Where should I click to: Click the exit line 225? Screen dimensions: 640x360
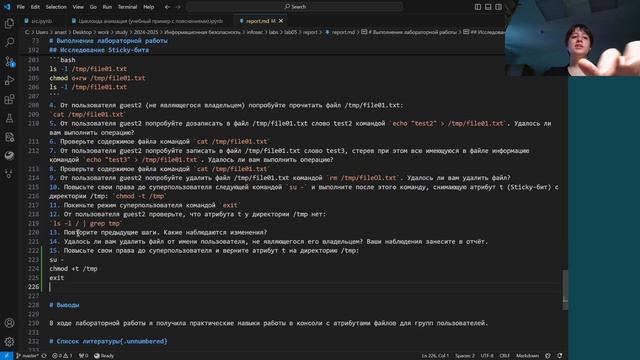tap(57, 278)
